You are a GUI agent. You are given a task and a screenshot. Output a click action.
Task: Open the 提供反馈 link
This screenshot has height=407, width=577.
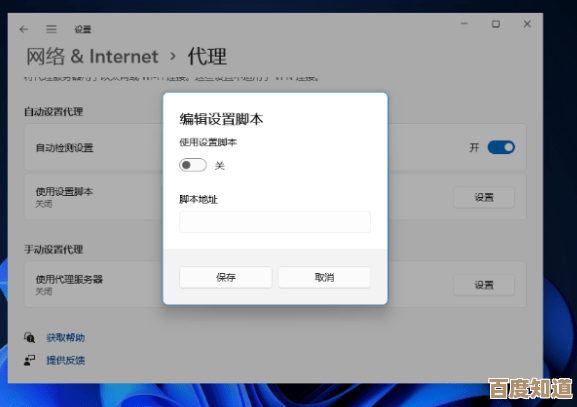click(x=66, y=360)
